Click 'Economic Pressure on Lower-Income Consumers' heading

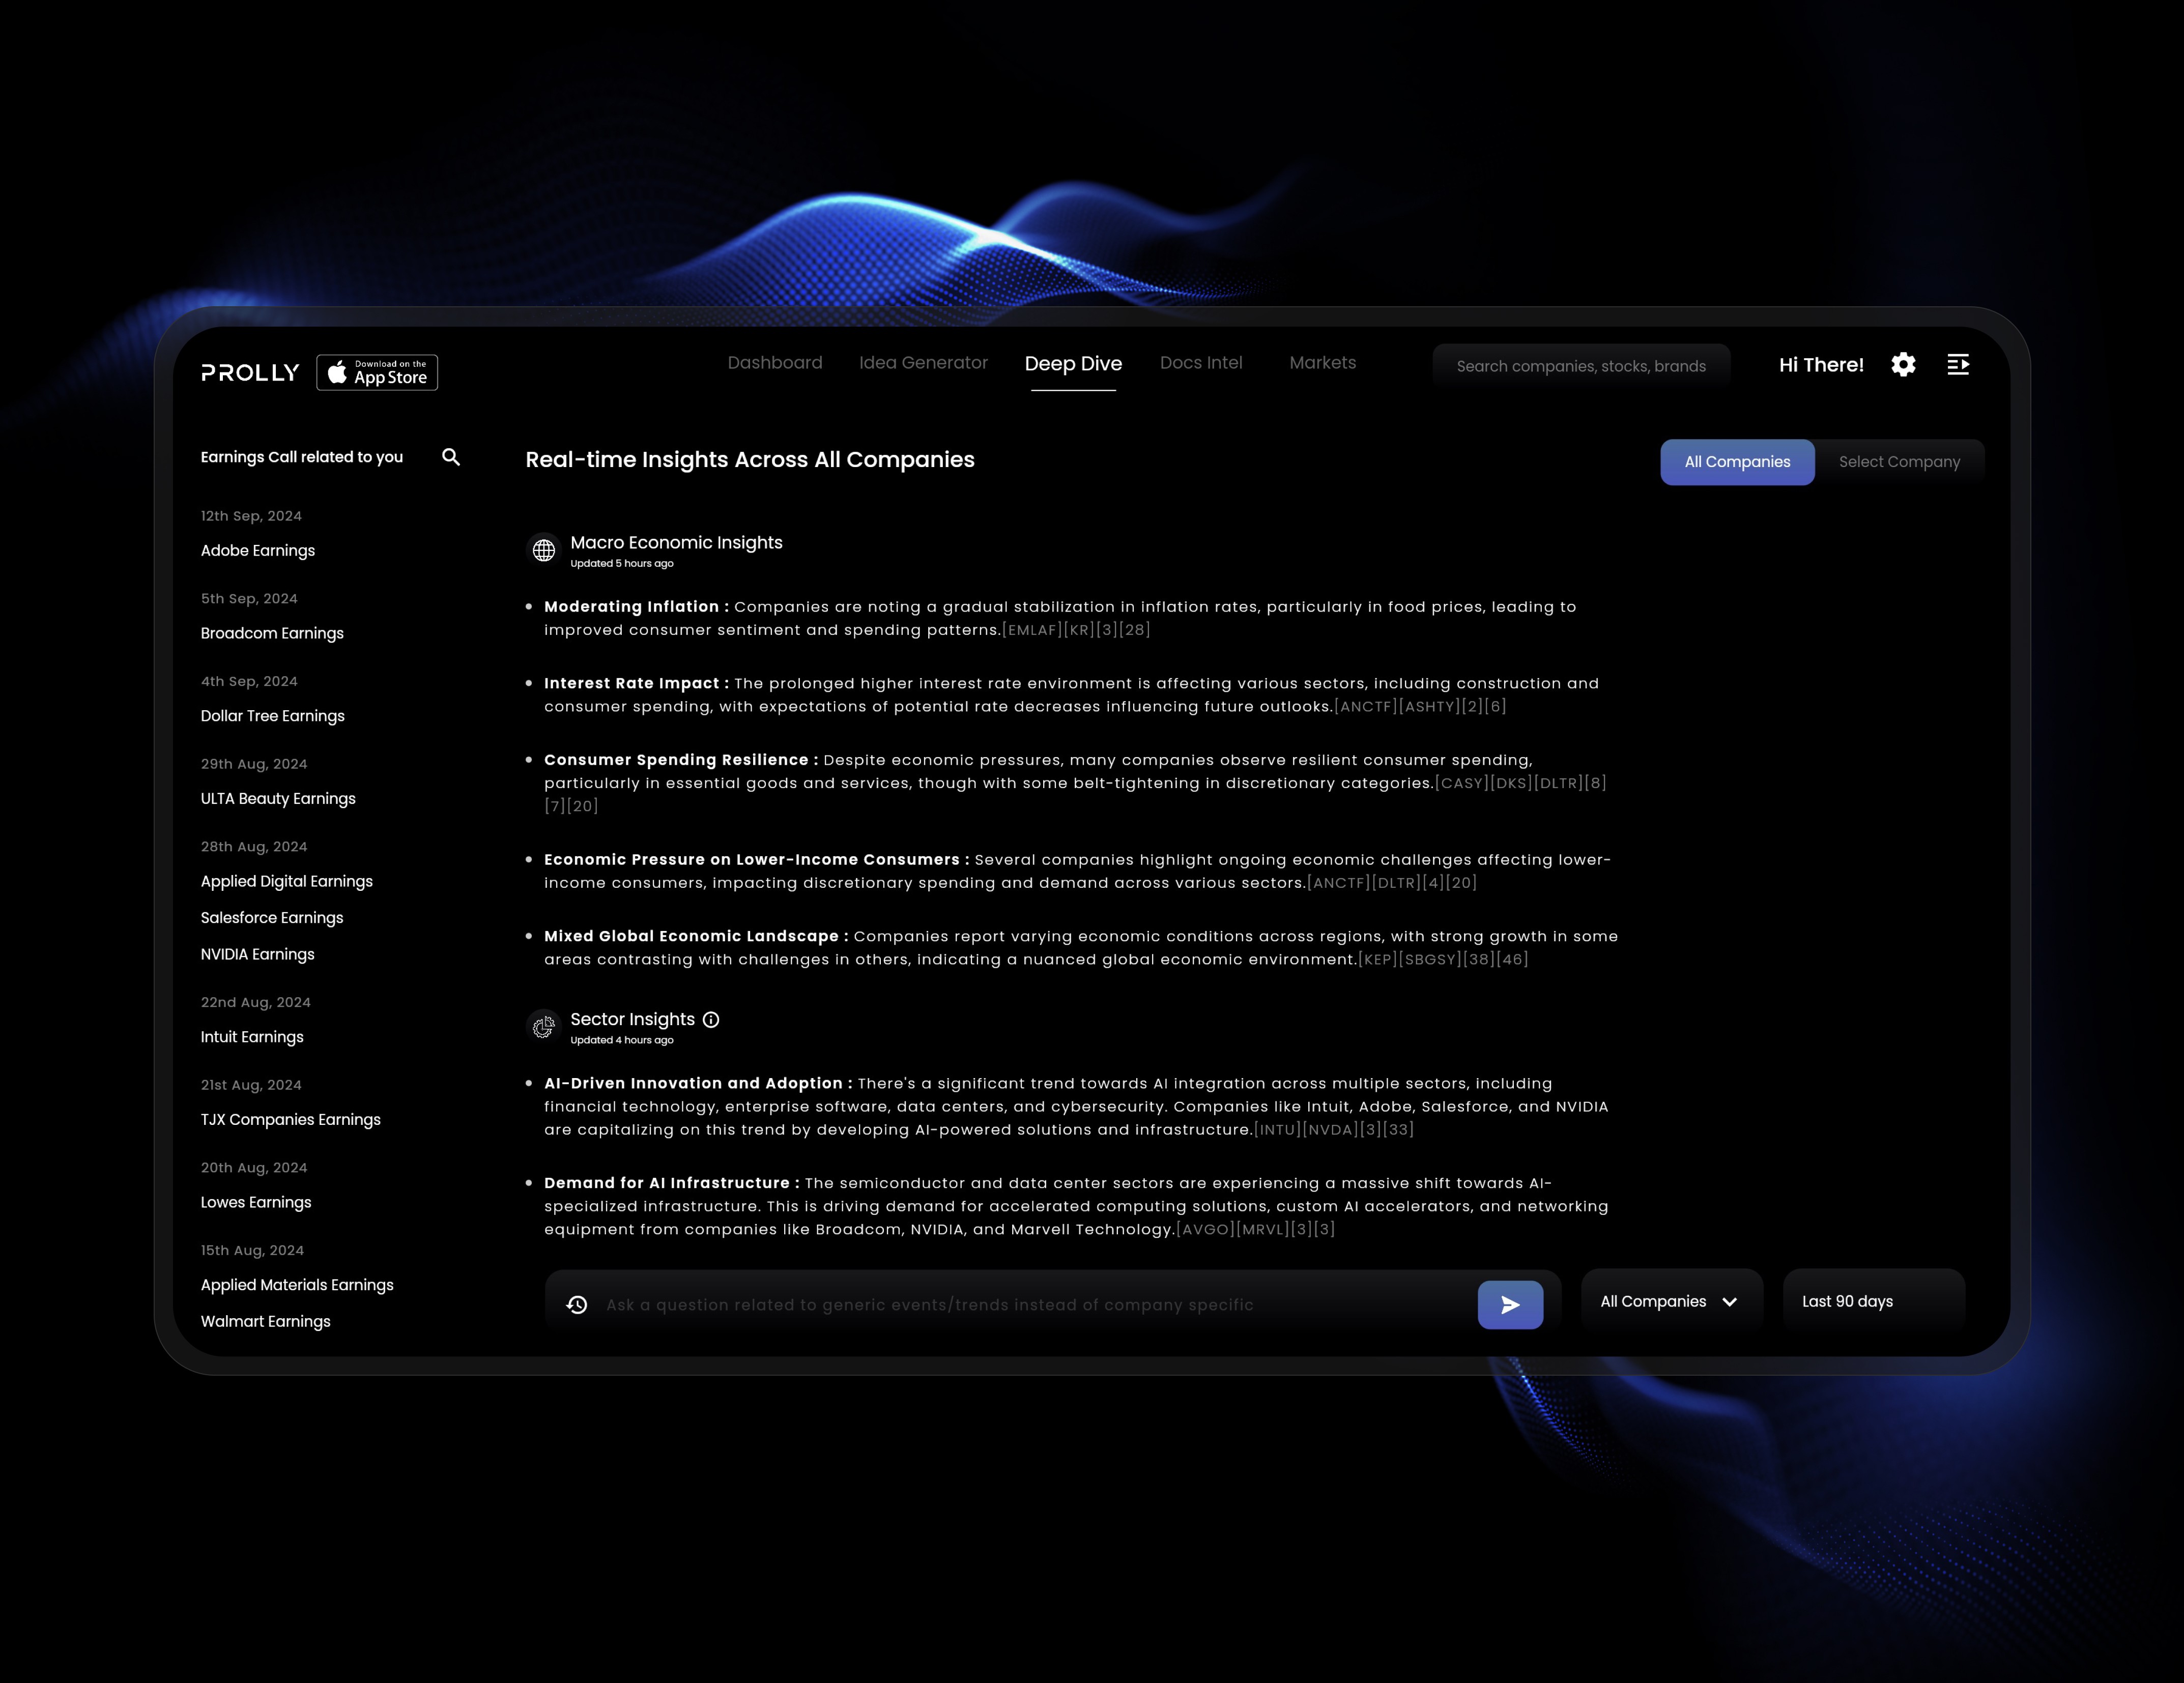click(752, 860)
